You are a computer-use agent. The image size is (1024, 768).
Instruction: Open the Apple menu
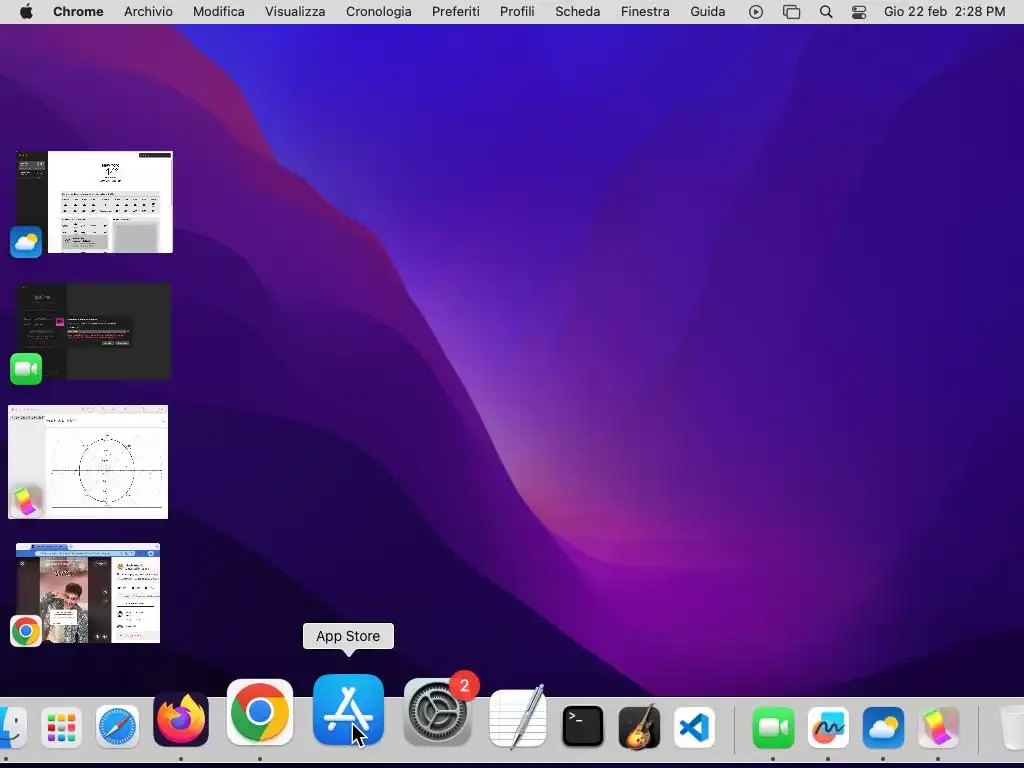click(x=26, y=12)
